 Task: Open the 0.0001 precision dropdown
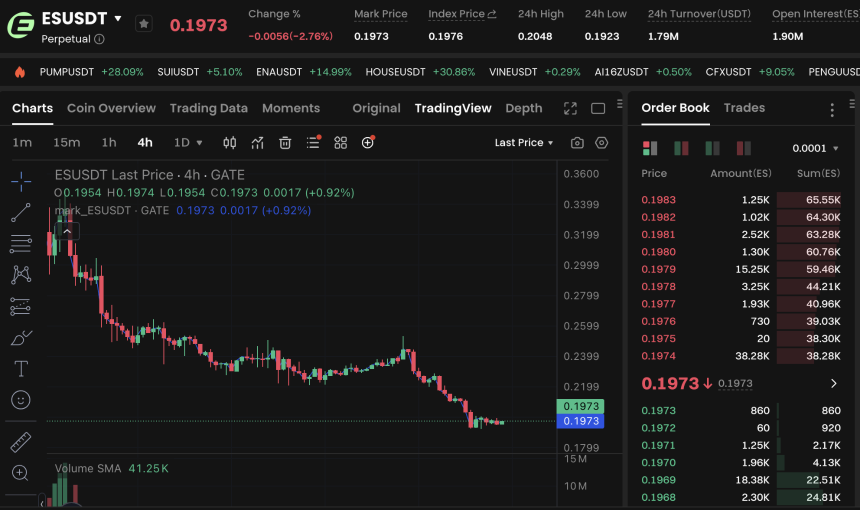click(815, 148)
